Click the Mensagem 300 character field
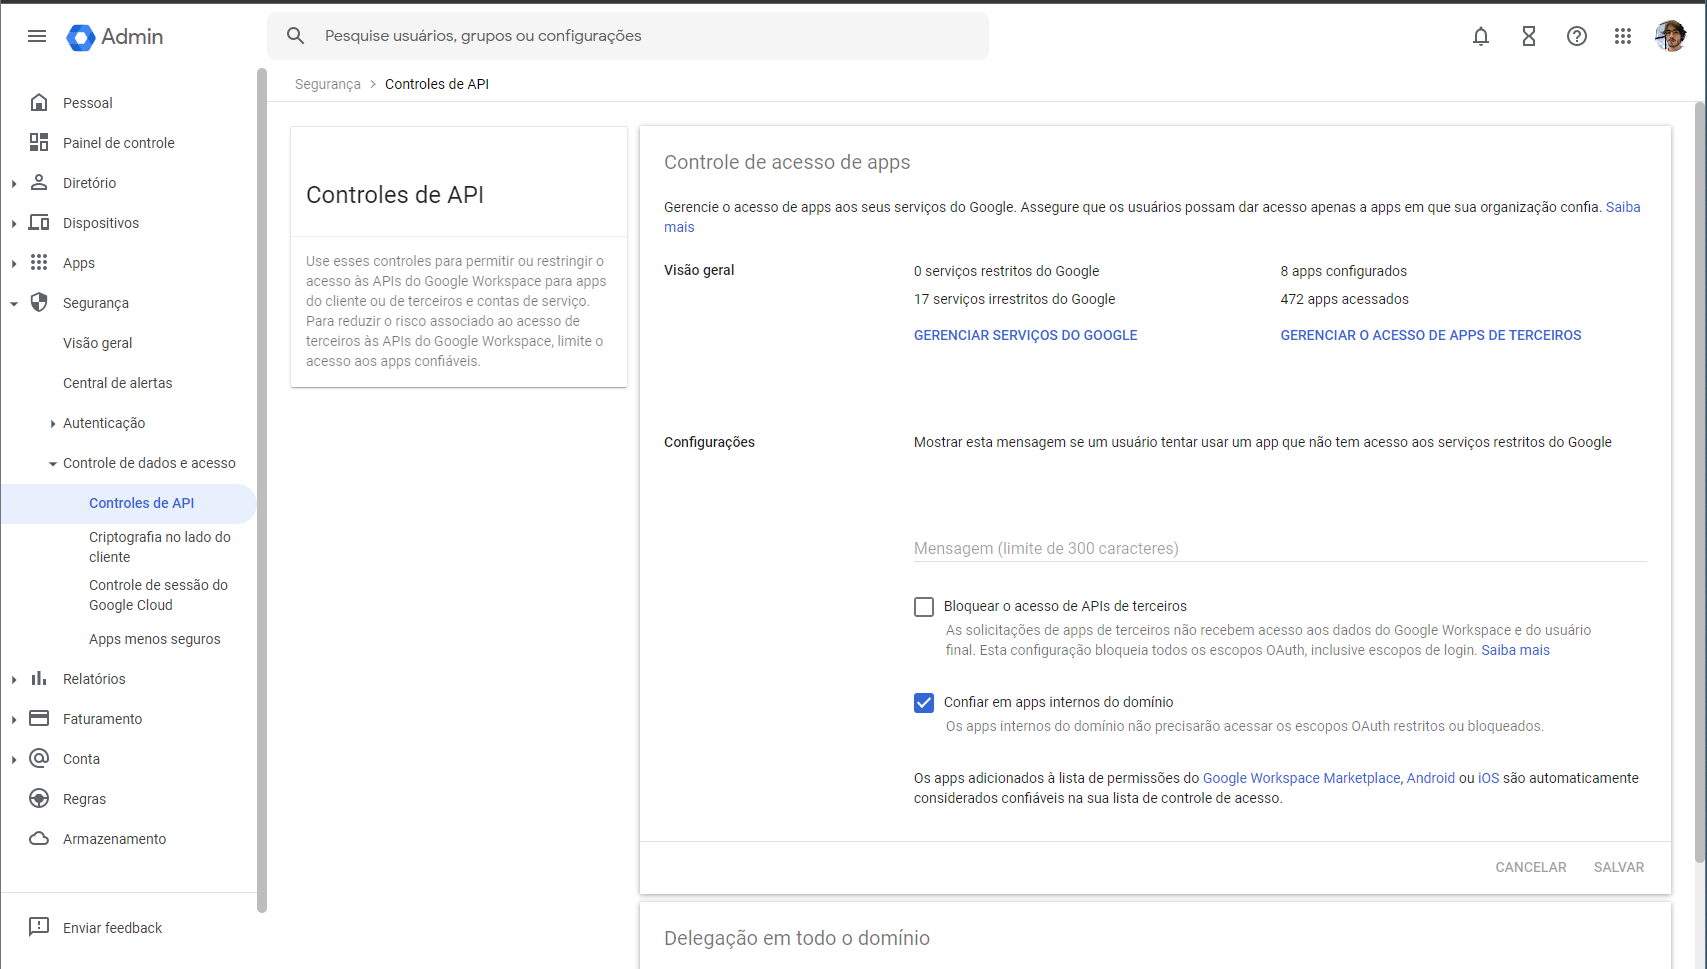The width and height of the screenshot is (1707, 969). tap(1280, 548)
